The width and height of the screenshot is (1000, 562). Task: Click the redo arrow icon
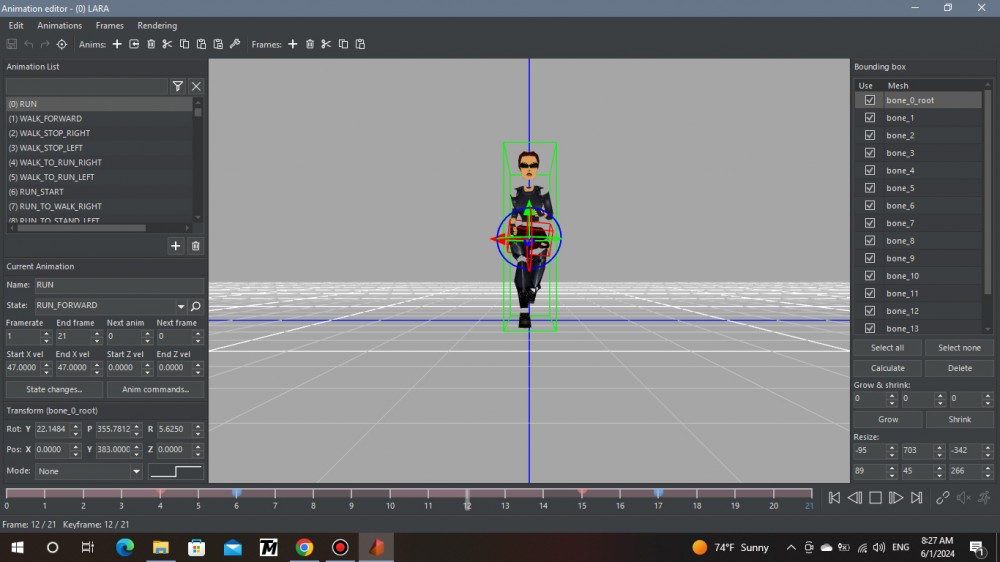(45, 44)
